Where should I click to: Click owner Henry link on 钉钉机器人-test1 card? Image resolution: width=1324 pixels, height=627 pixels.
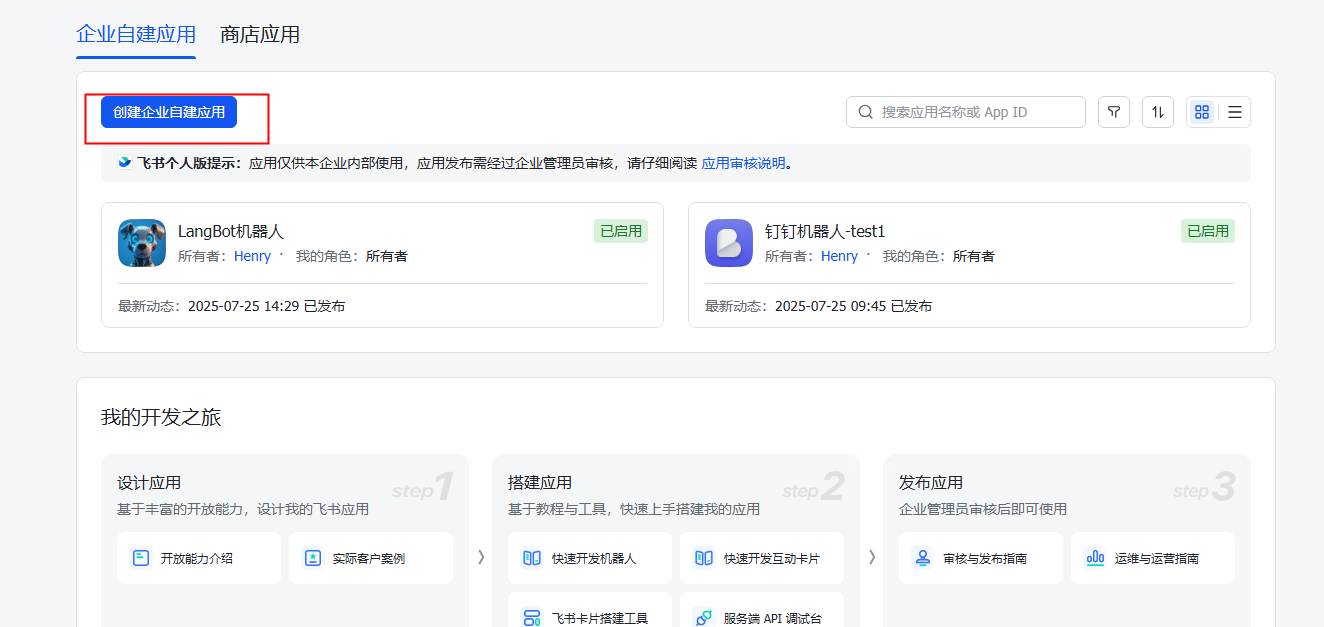(839, 256)
